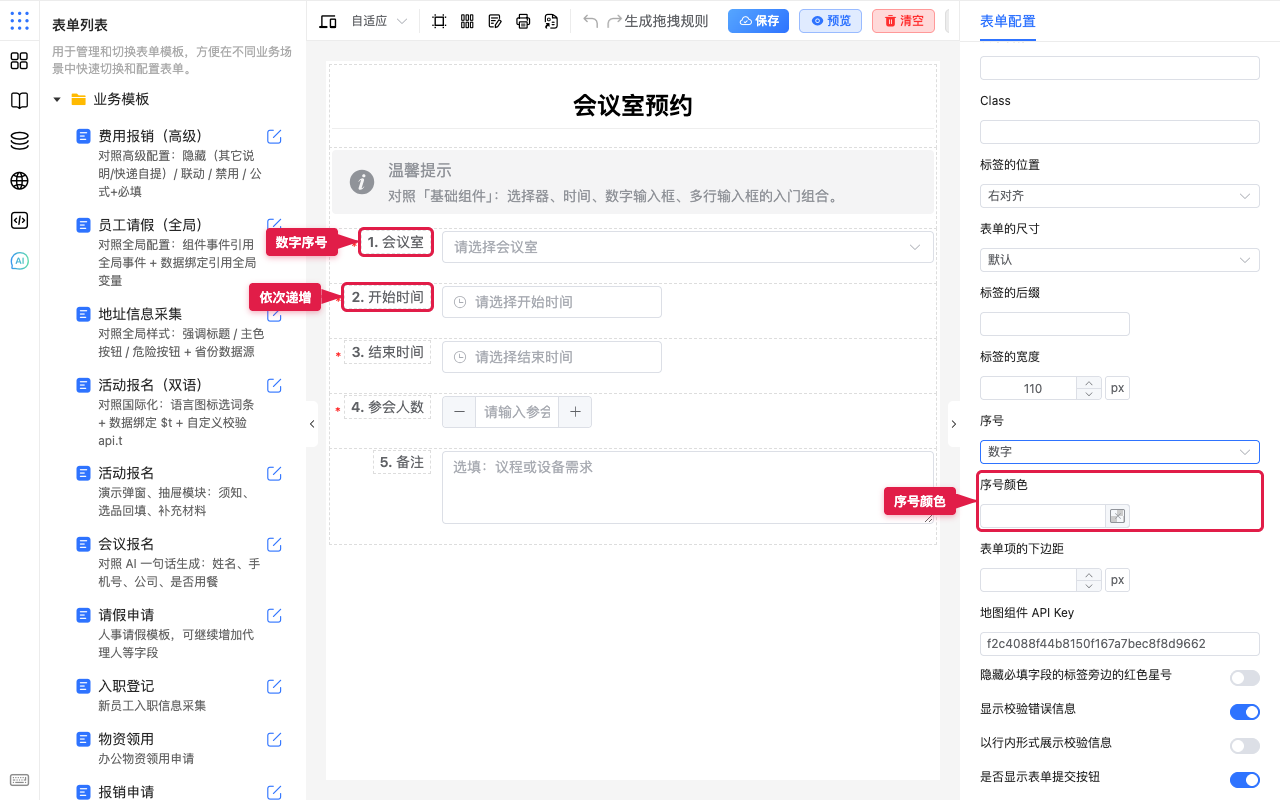Click the printer icon in toolbar
Viewport: 1280px width, 800px height.
coord(523,21)
